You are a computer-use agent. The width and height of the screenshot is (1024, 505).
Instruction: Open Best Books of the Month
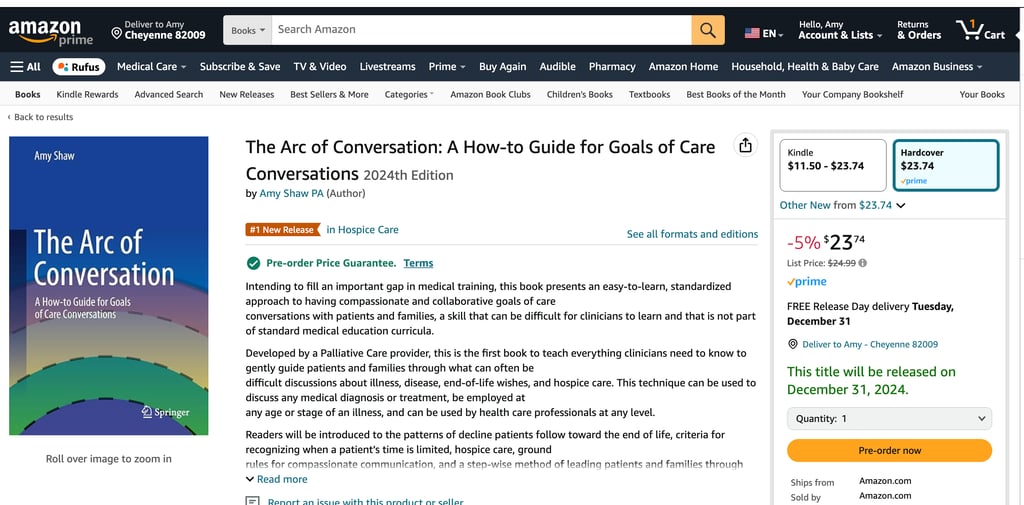[736, 94]
